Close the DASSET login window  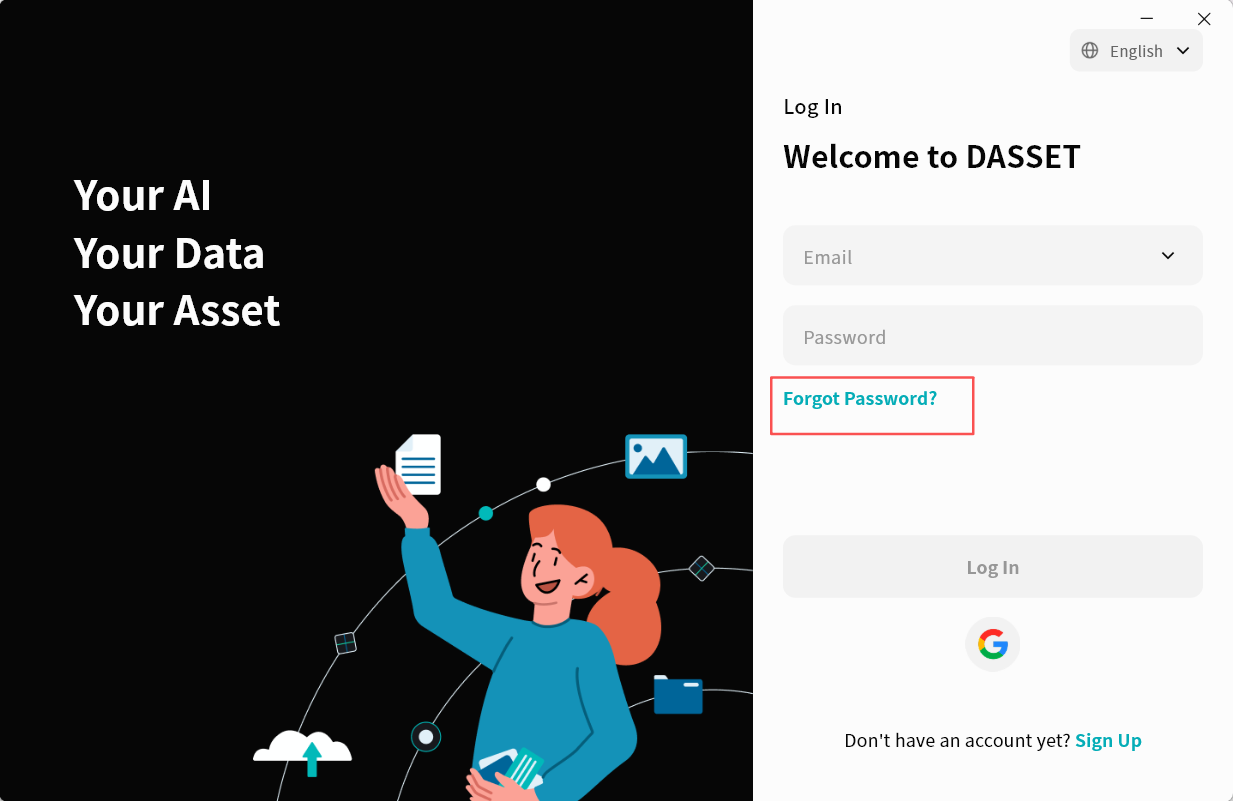coord(1204,19)
